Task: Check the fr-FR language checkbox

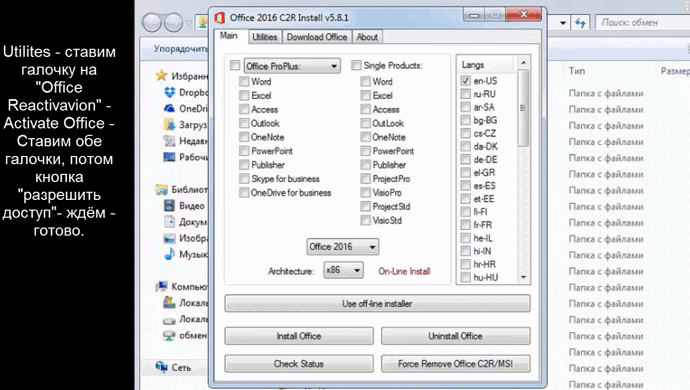Action: click(x=466, y=225)
